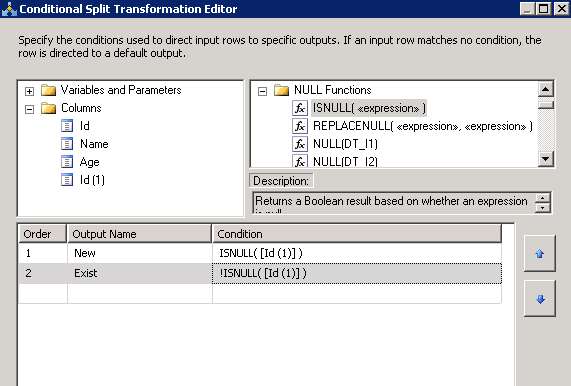571x386 pixels.
Task: Click the empty output name cell in row three
Action: tap(139, 293)
